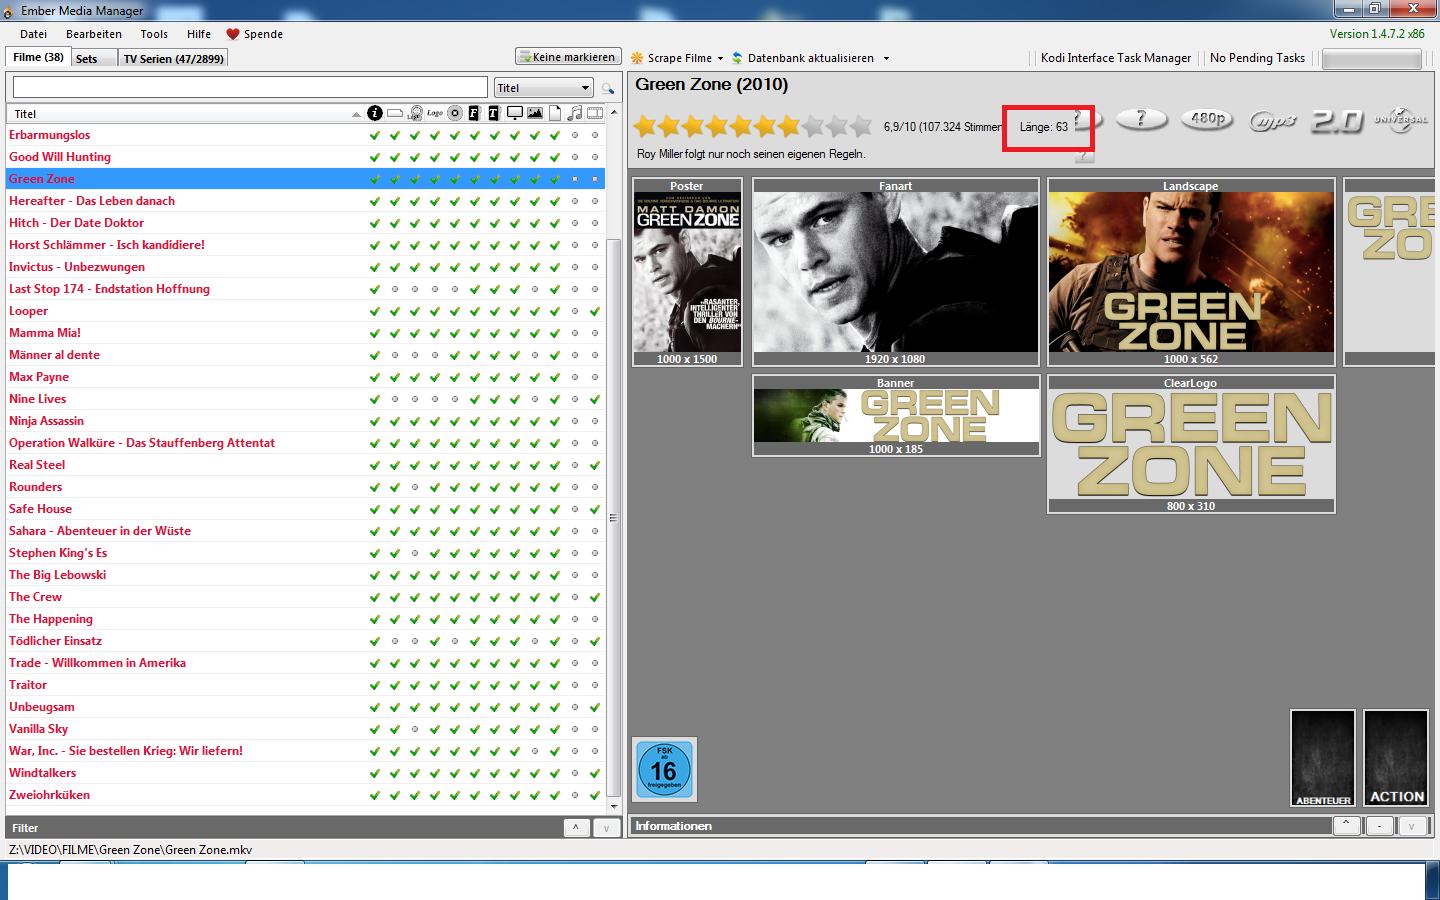This screenshot has height=900, width=1440.
Task: Click the Keine markieren button
Action: pyautogui.click(x=568, y=57)
